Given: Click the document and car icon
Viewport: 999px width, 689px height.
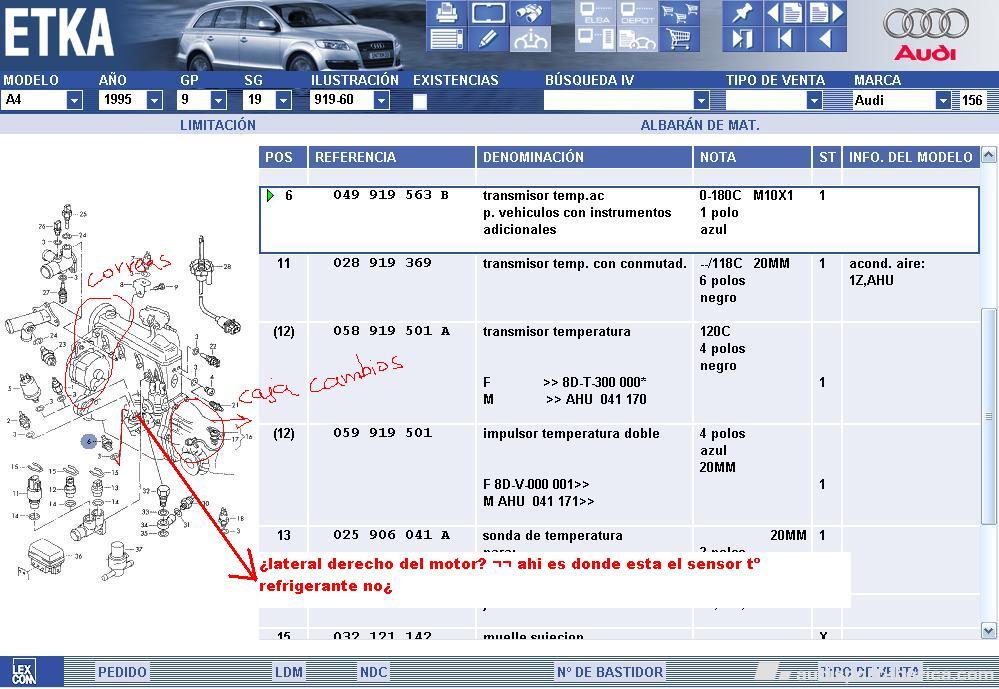Looking at the screenshot, I should click(x=637, y=39).
